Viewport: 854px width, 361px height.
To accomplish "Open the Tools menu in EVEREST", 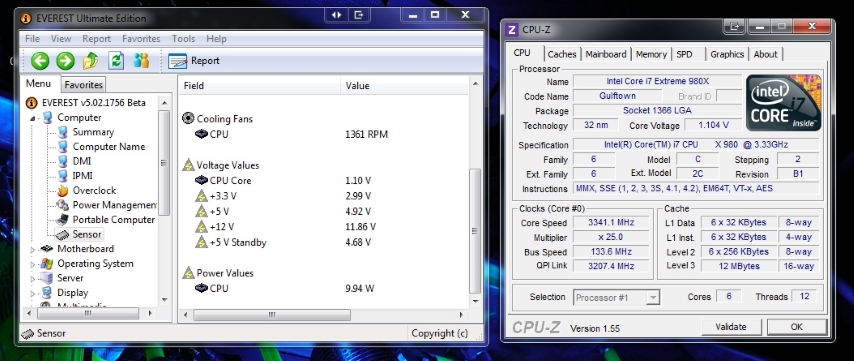I will coord(183,39).
